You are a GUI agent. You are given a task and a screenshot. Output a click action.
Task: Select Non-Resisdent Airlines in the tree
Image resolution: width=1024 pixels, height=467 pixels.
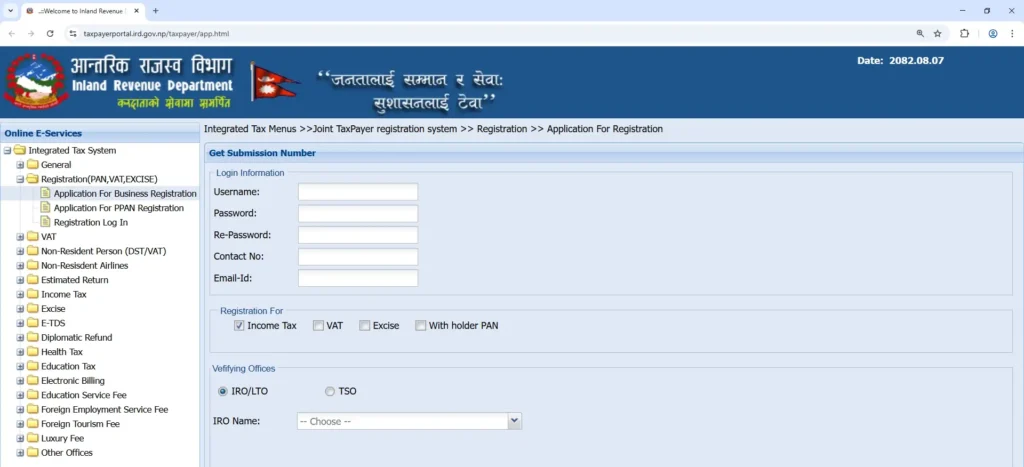click(x=84, y=265)
